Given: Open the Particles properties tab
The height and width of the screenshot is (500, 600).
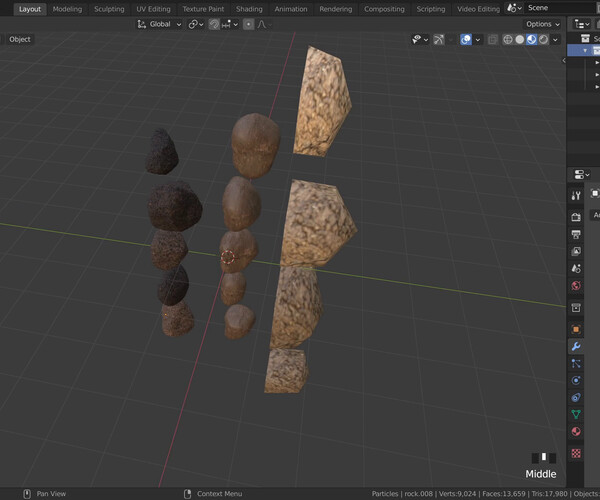Looking at the screenshot, I should point(576,363).
